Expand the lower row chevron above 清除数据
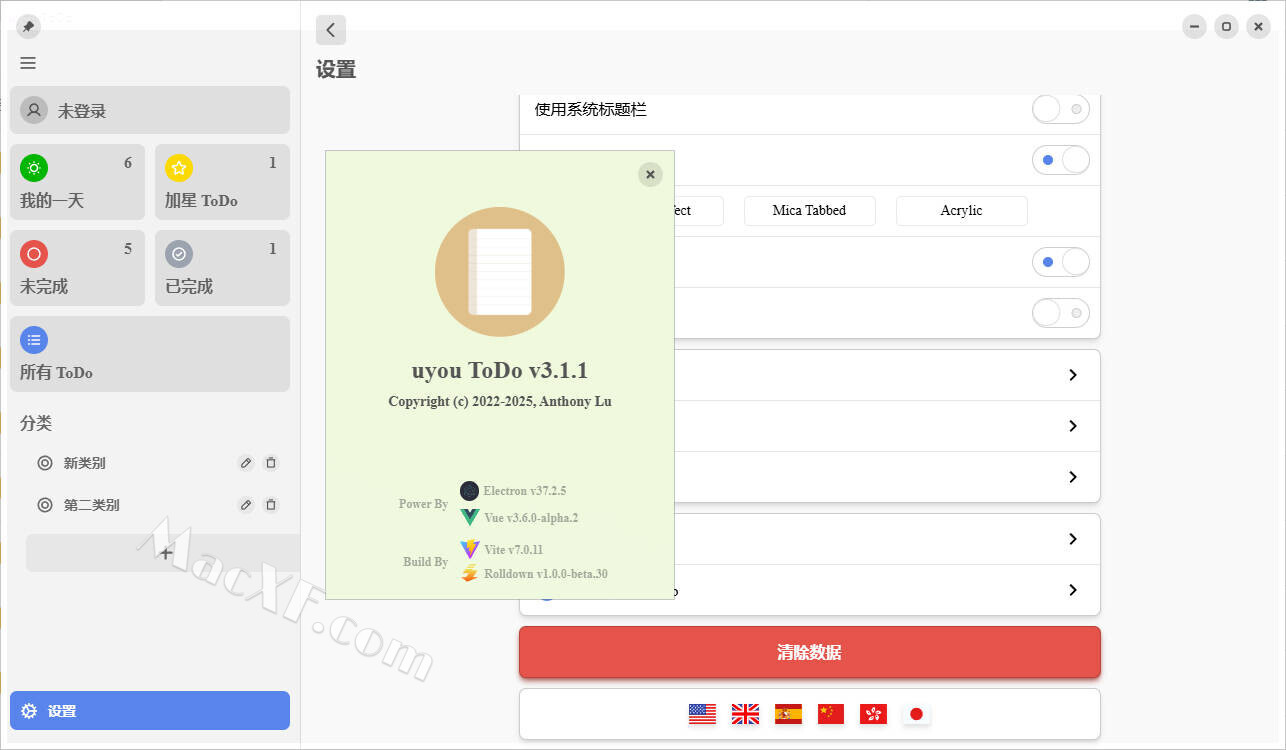The width and height of the screenshot is (1286, 750). pyautogui.click(x=1072, y=590)
